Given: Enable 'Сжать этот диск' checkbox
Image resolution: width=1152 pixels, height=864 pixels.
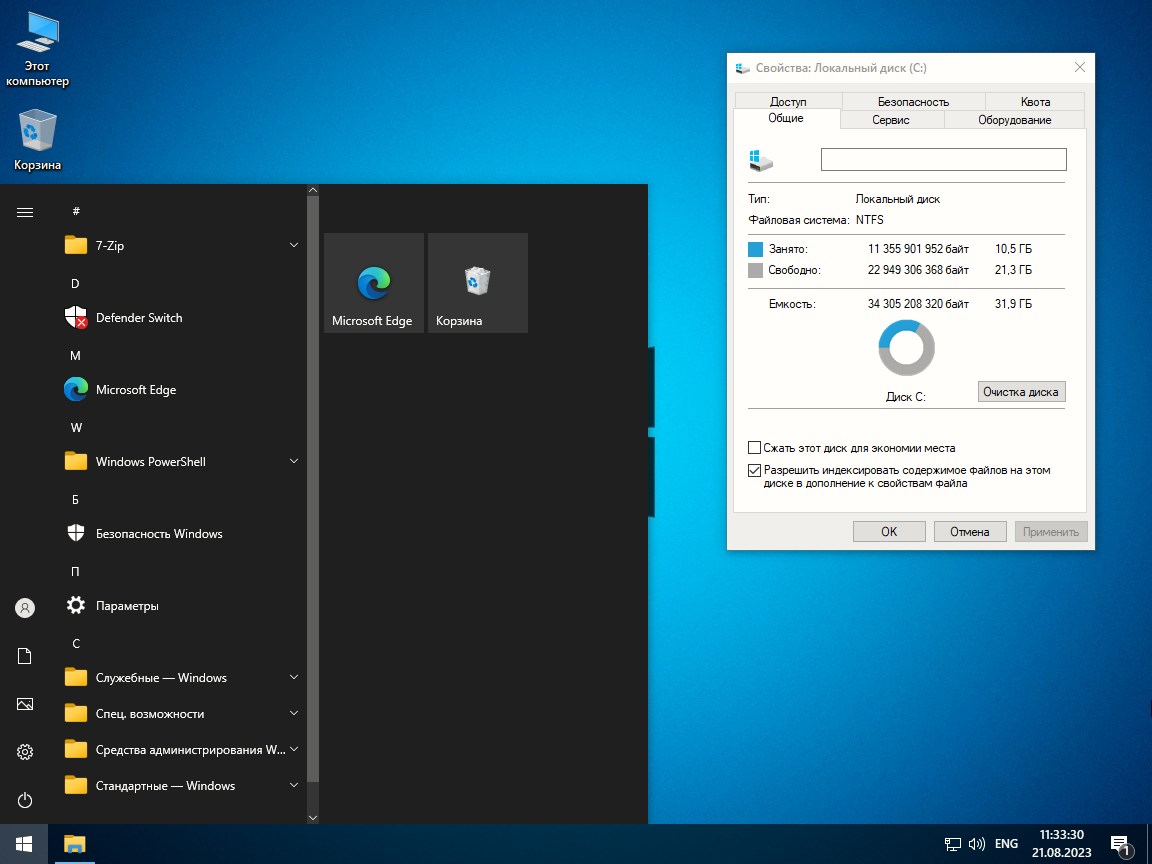Looking at the screenshot, I should tap(755, 448).
